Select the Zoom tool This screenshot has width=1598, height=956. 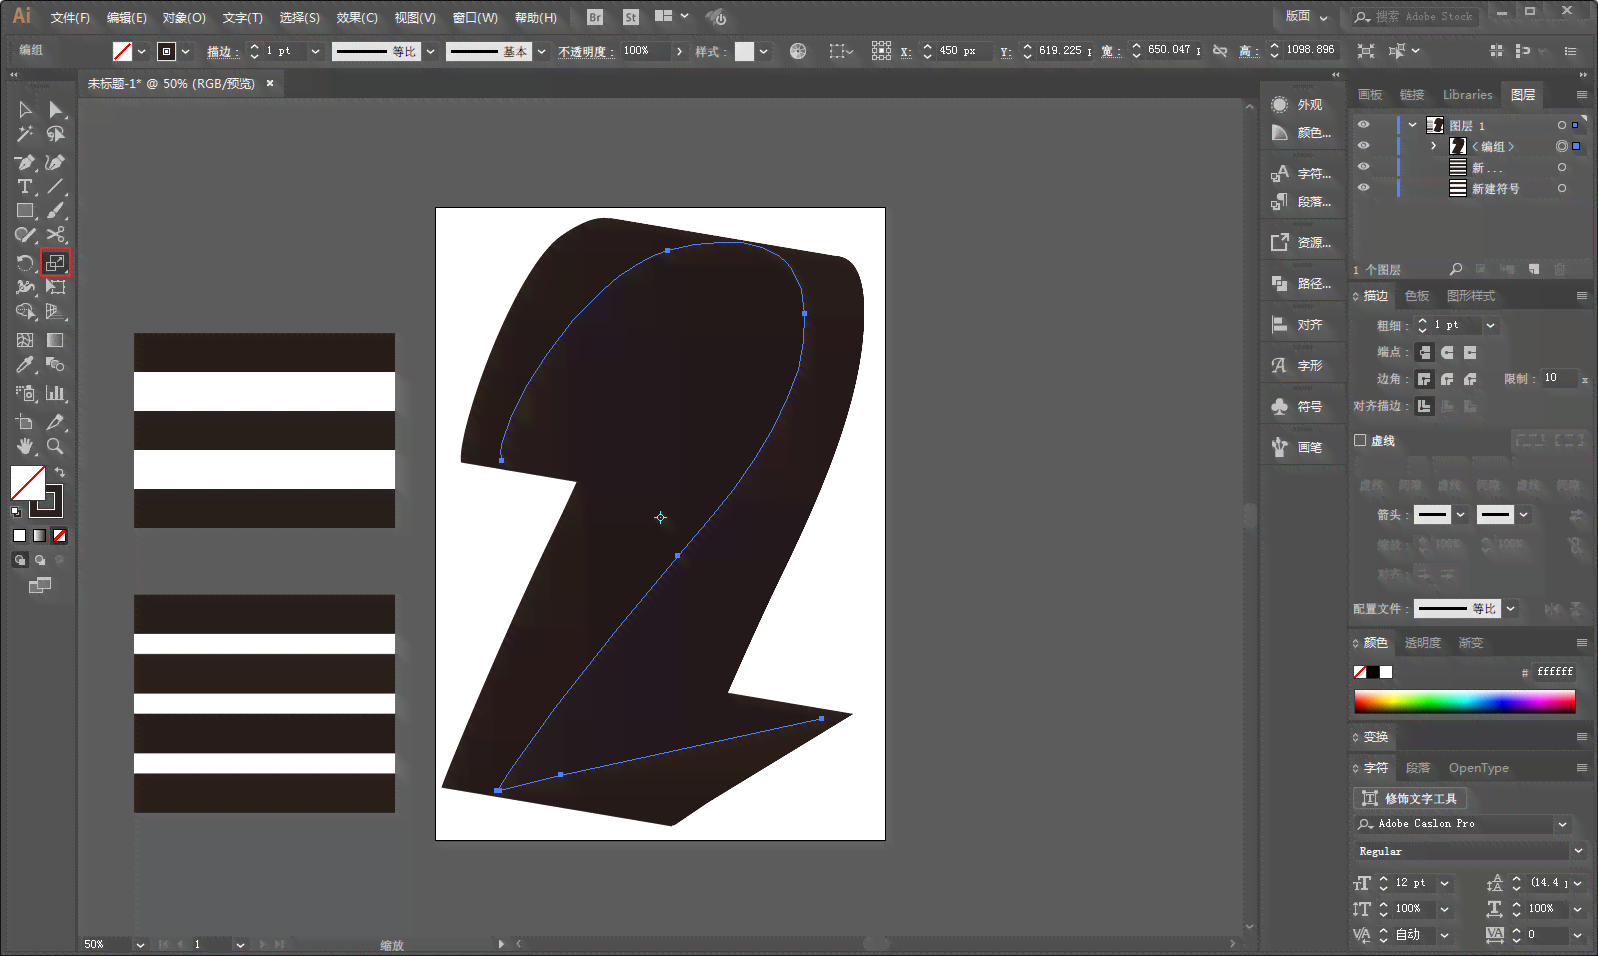coord(55,446)
